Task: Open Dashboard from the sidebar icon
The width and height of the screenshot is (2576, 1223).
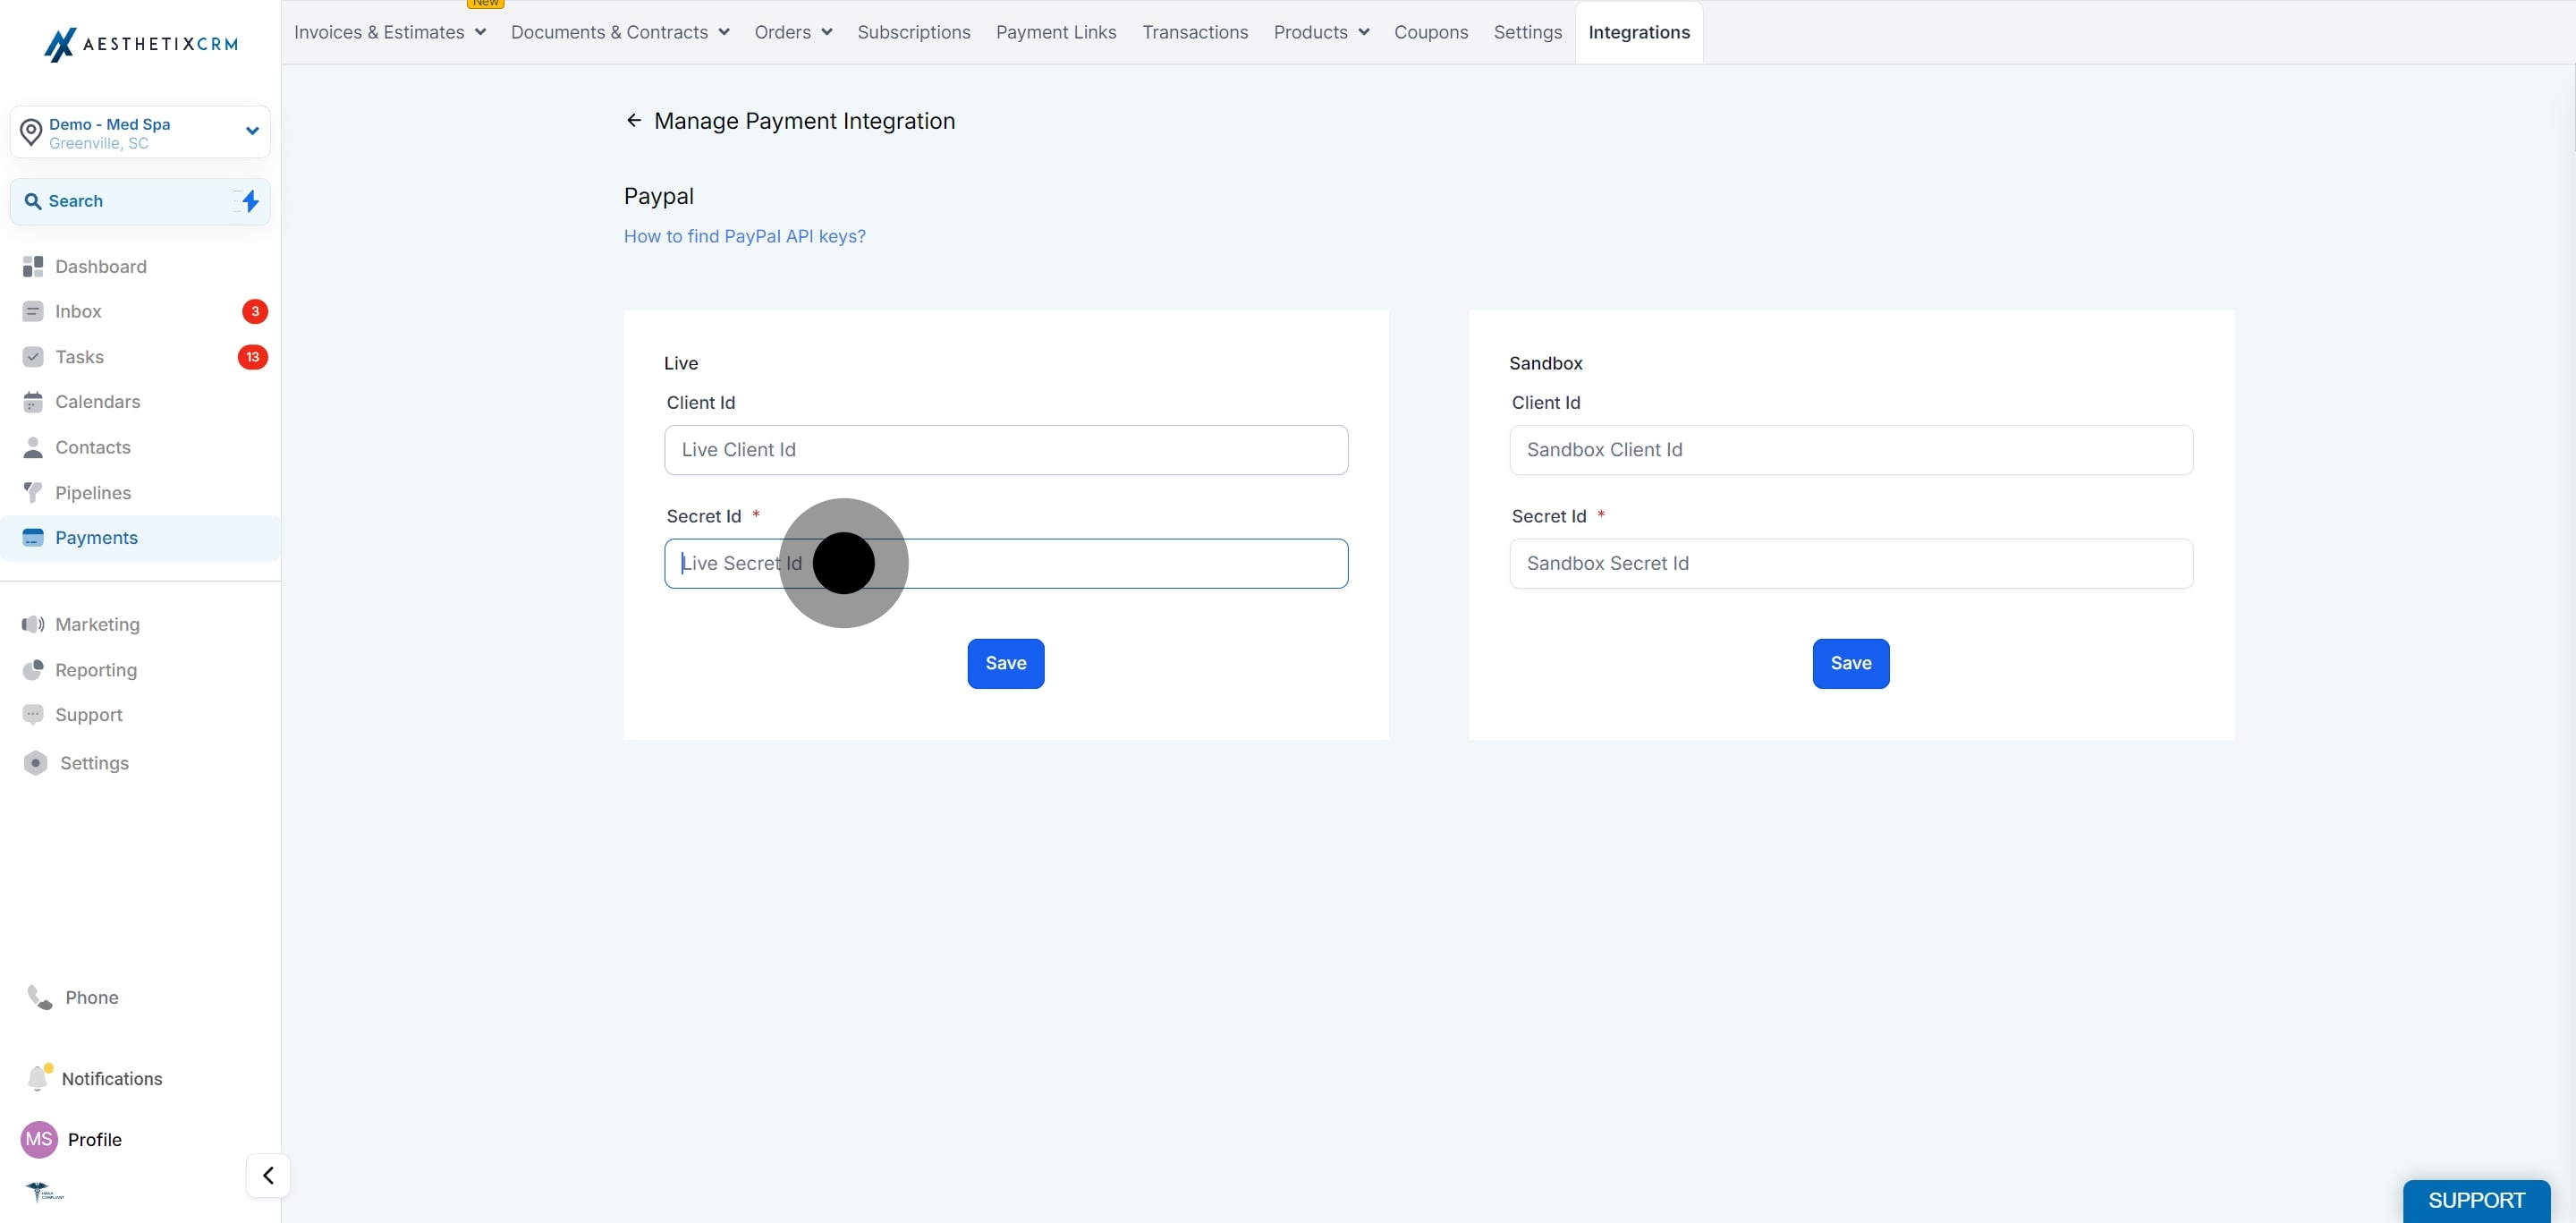Action: click(33, 266)
